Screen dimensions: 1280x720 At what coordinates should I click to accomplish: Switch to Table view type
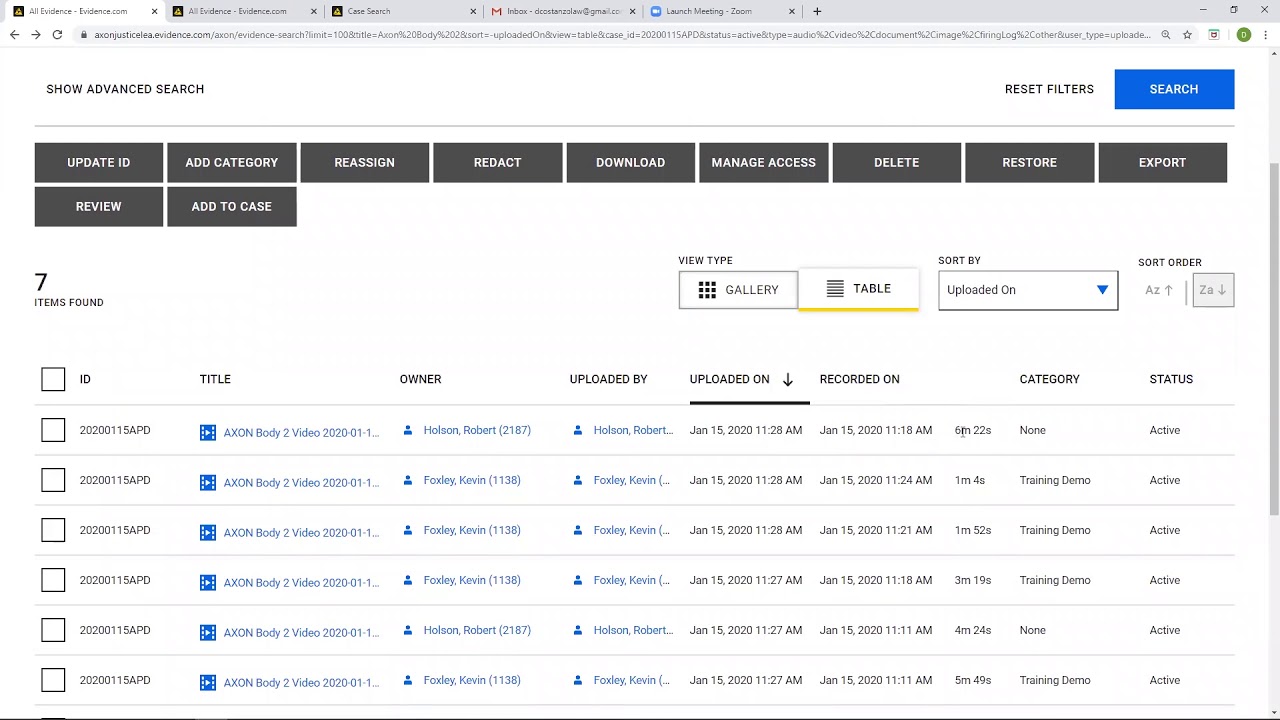[x=858, y=289]
